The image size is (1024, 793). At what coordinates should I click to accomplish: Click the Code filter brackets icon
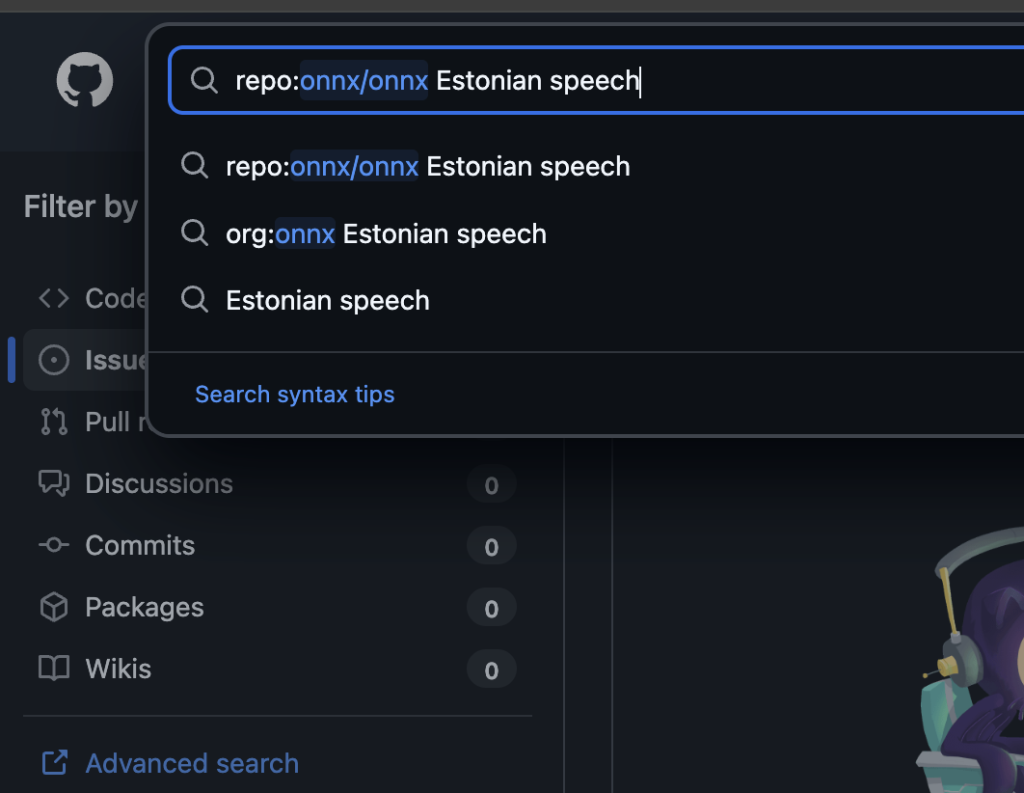point(54,298)
